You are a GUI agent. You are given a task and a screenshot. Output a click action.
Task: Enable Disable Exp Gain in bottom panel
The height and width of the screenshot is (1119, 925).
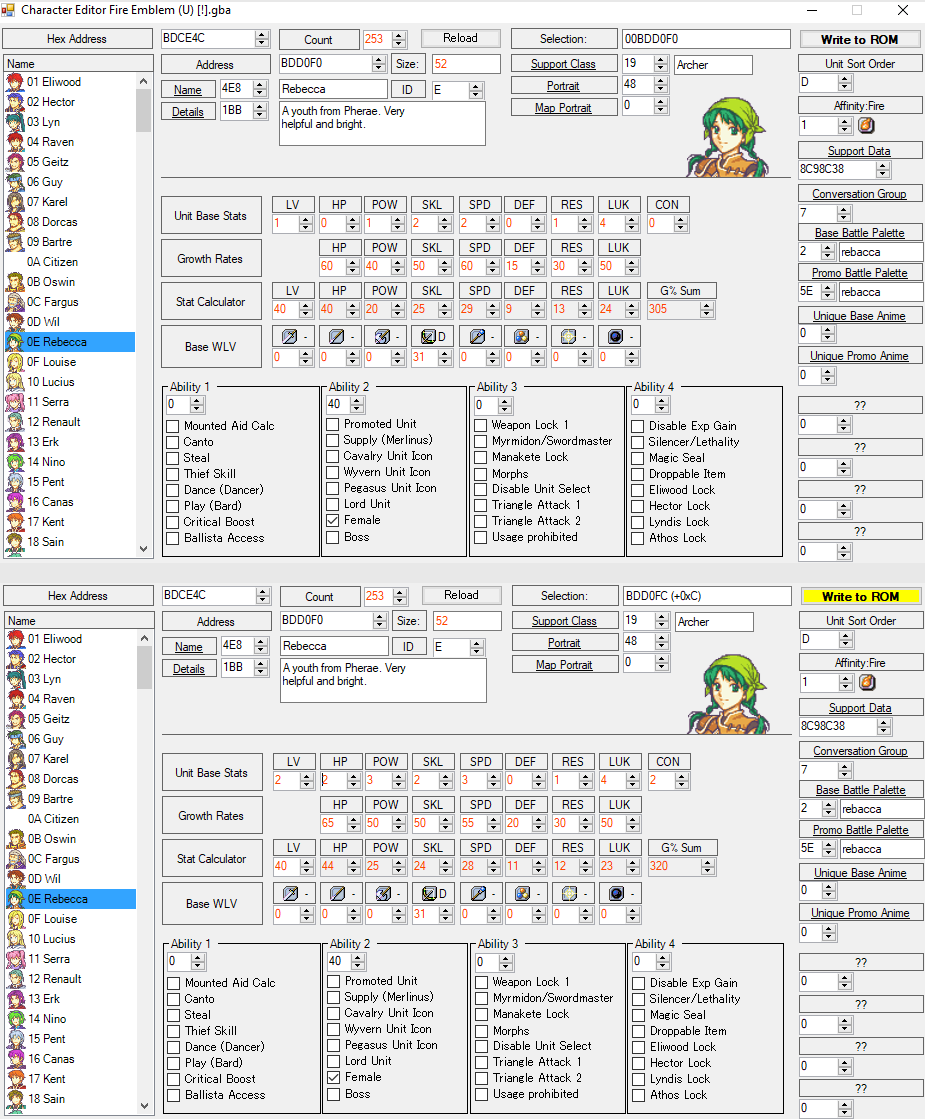pos(639,983)
